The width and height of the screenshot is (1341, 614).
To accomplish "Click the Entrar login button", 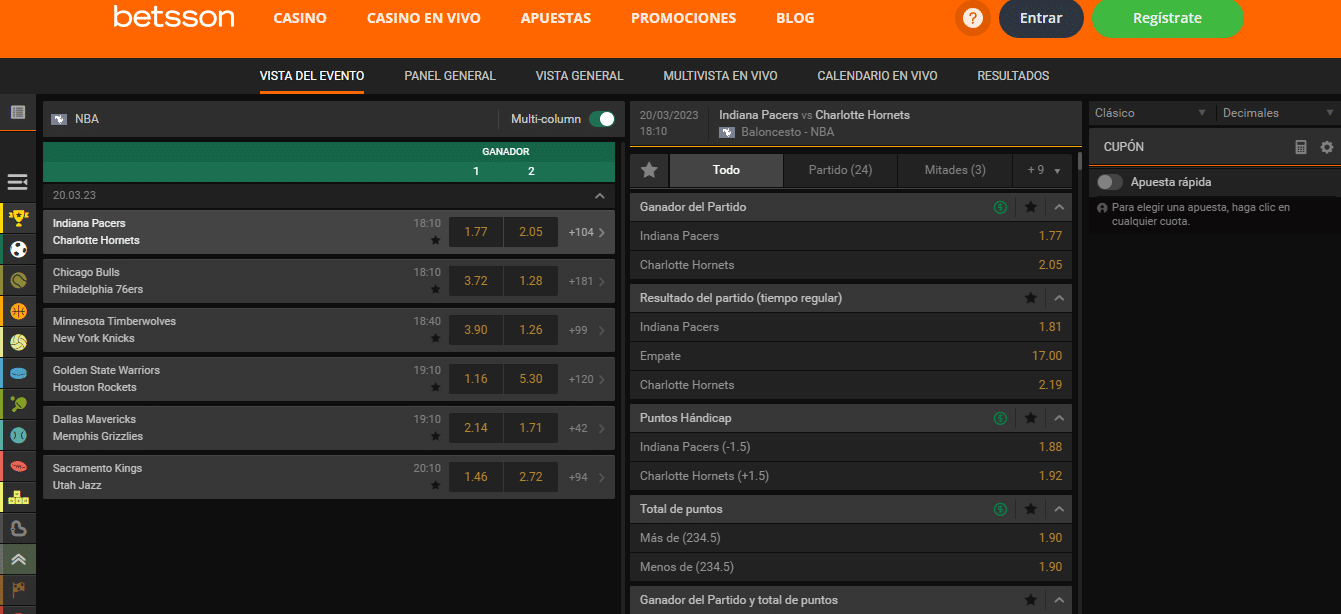I will (1040, 18).
